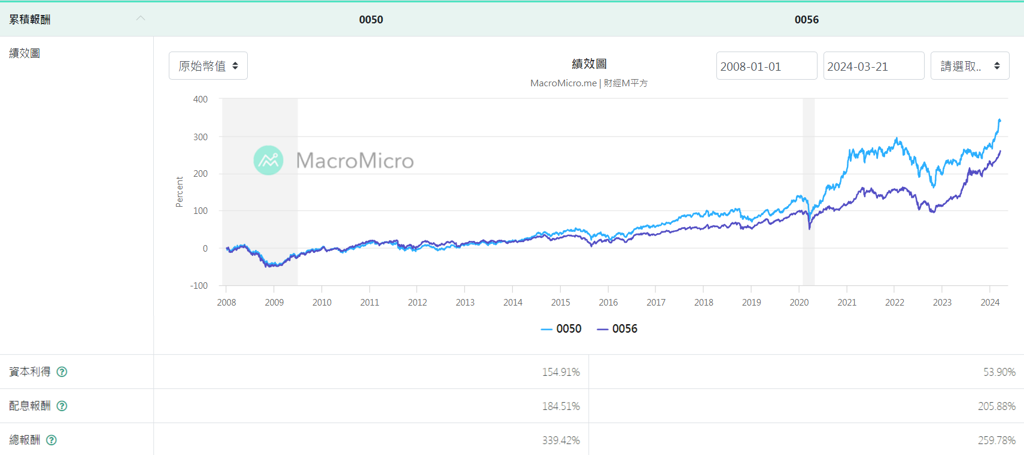
Task: Click the MacroMicro watermark logo icon
Action: pyautogui.click(x=269, y=160)
